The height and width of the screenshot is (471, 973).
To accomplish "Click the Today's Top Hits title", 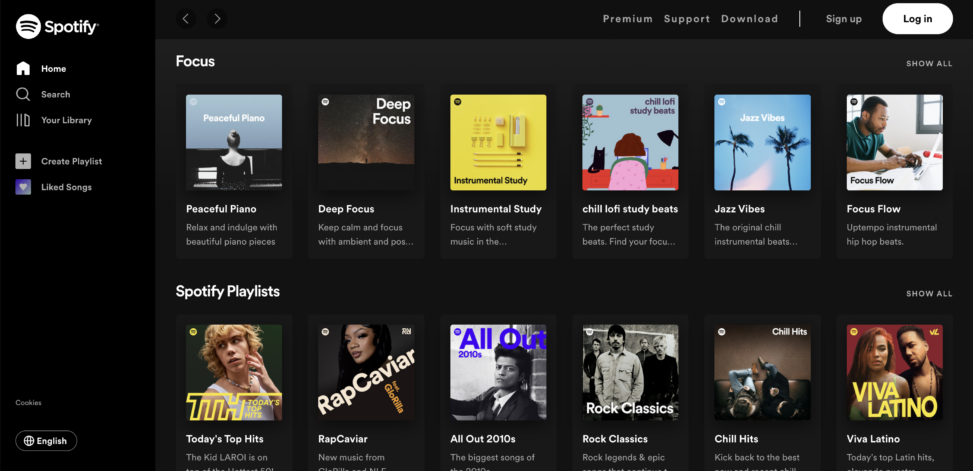I will (225, 439).
